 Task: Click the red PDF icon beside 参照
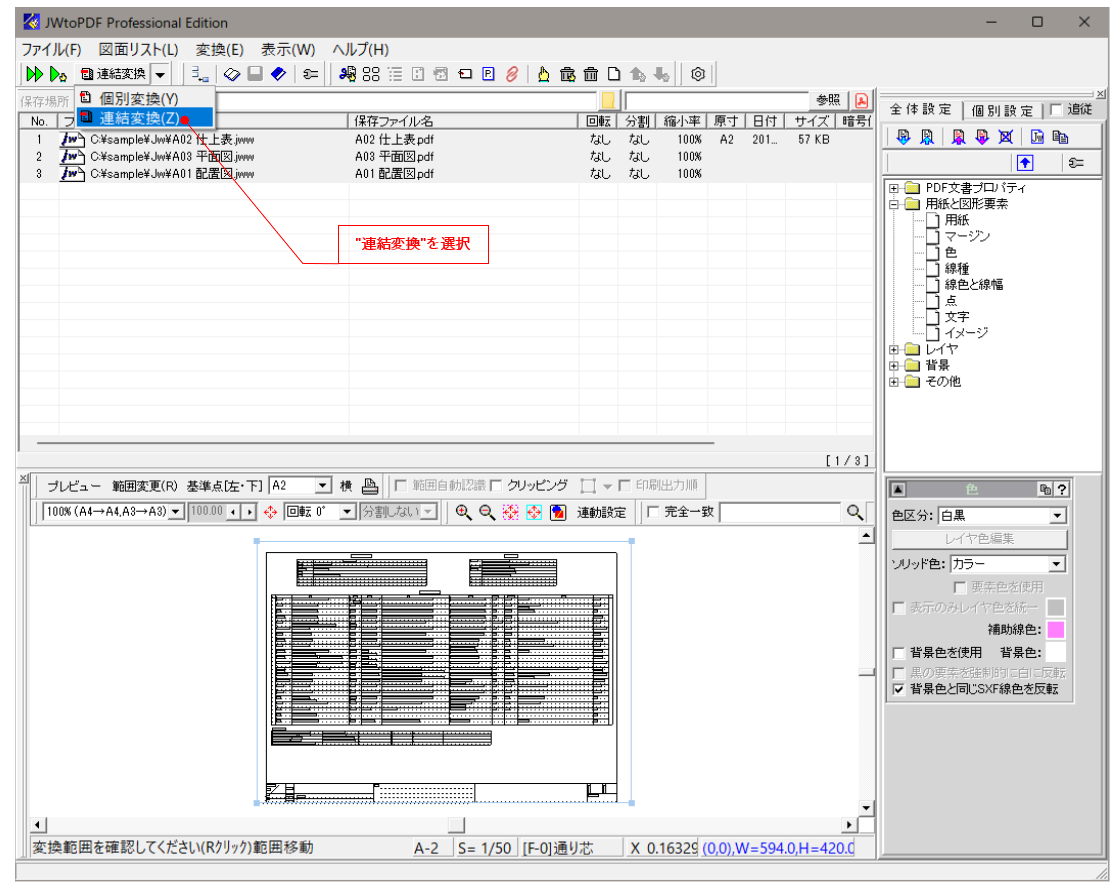tap(860, 100)
